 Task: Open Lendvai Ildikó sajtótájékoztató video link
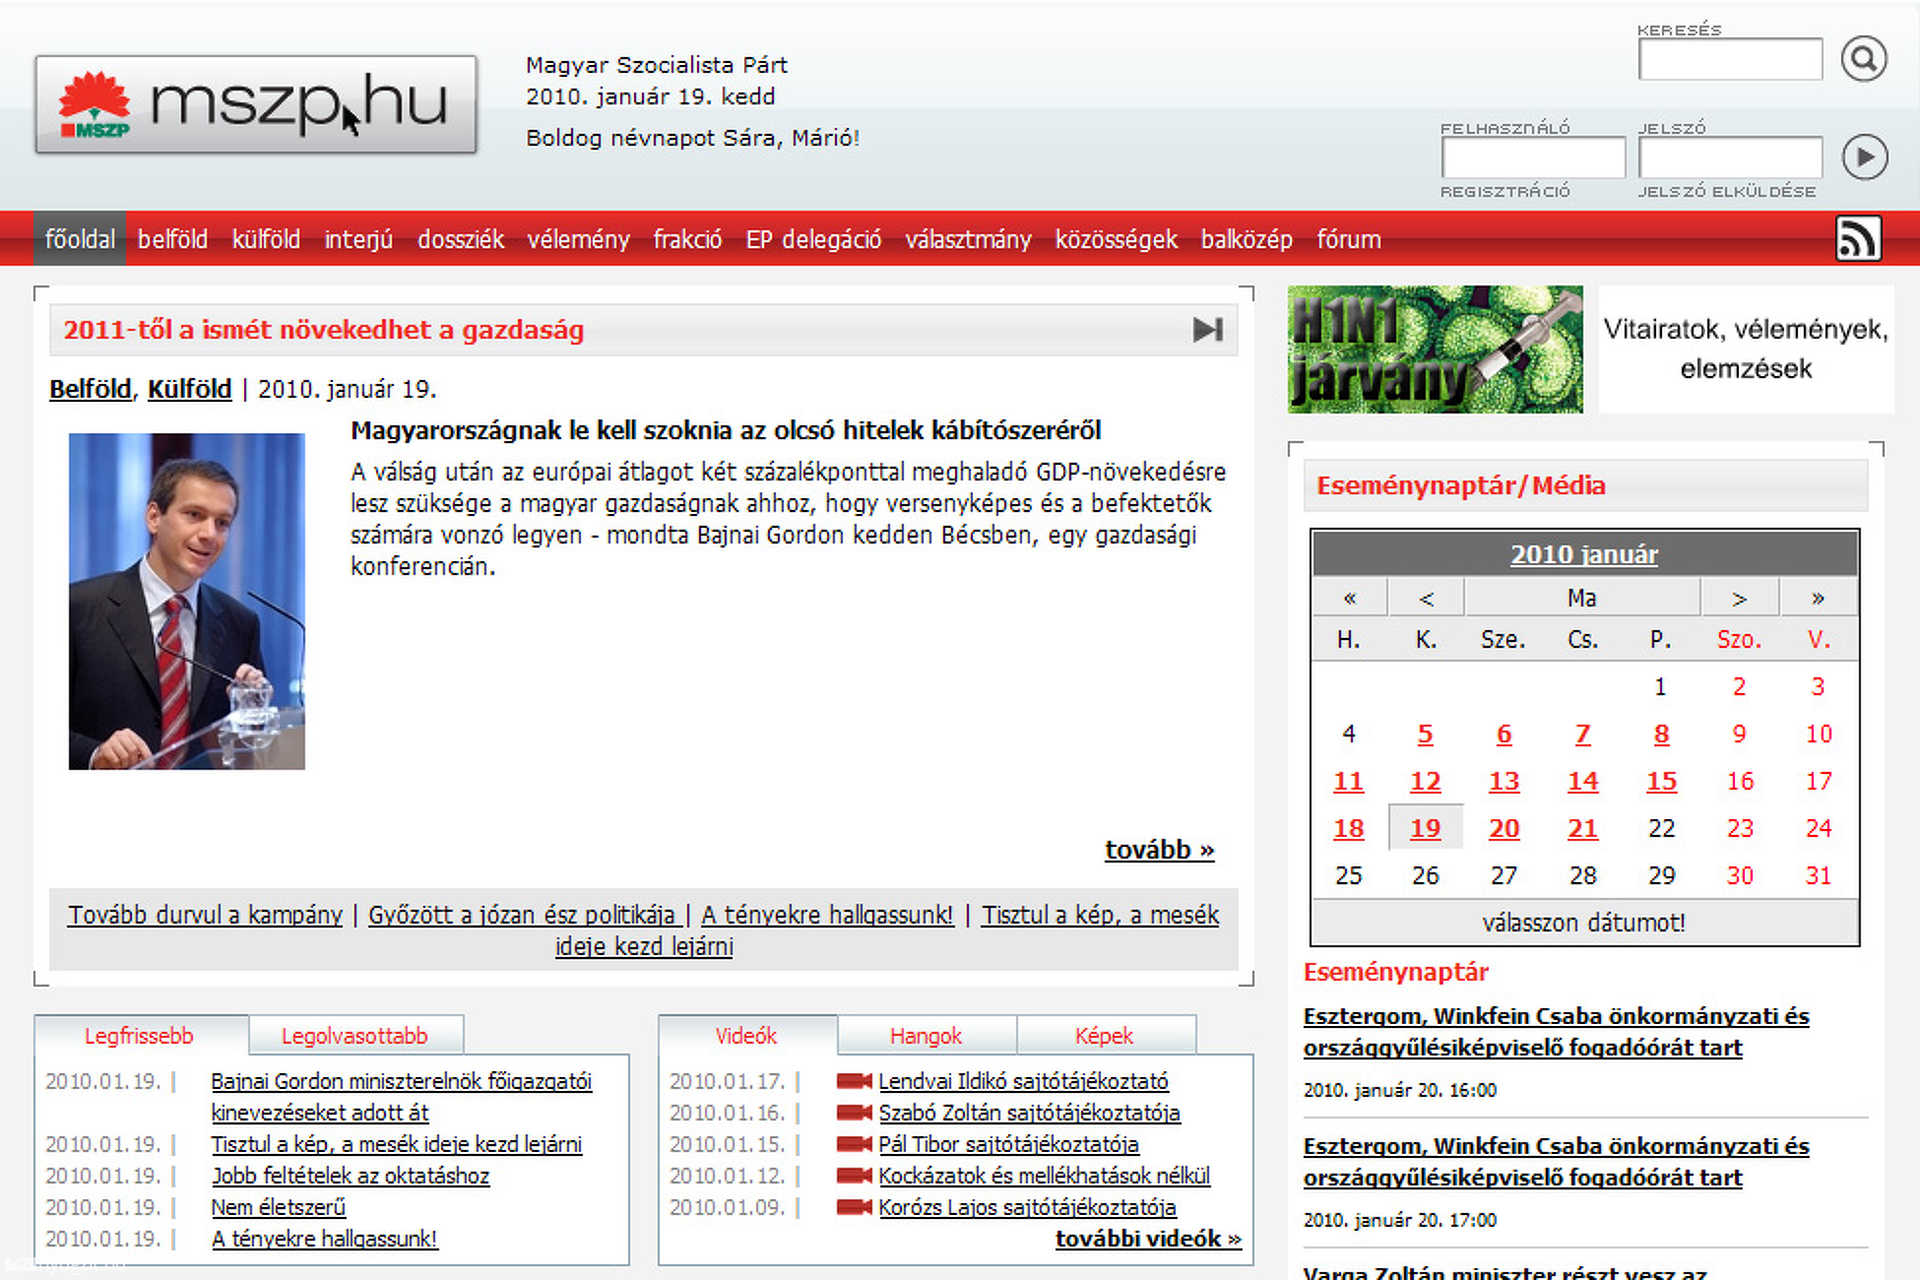(1023, 1081)
